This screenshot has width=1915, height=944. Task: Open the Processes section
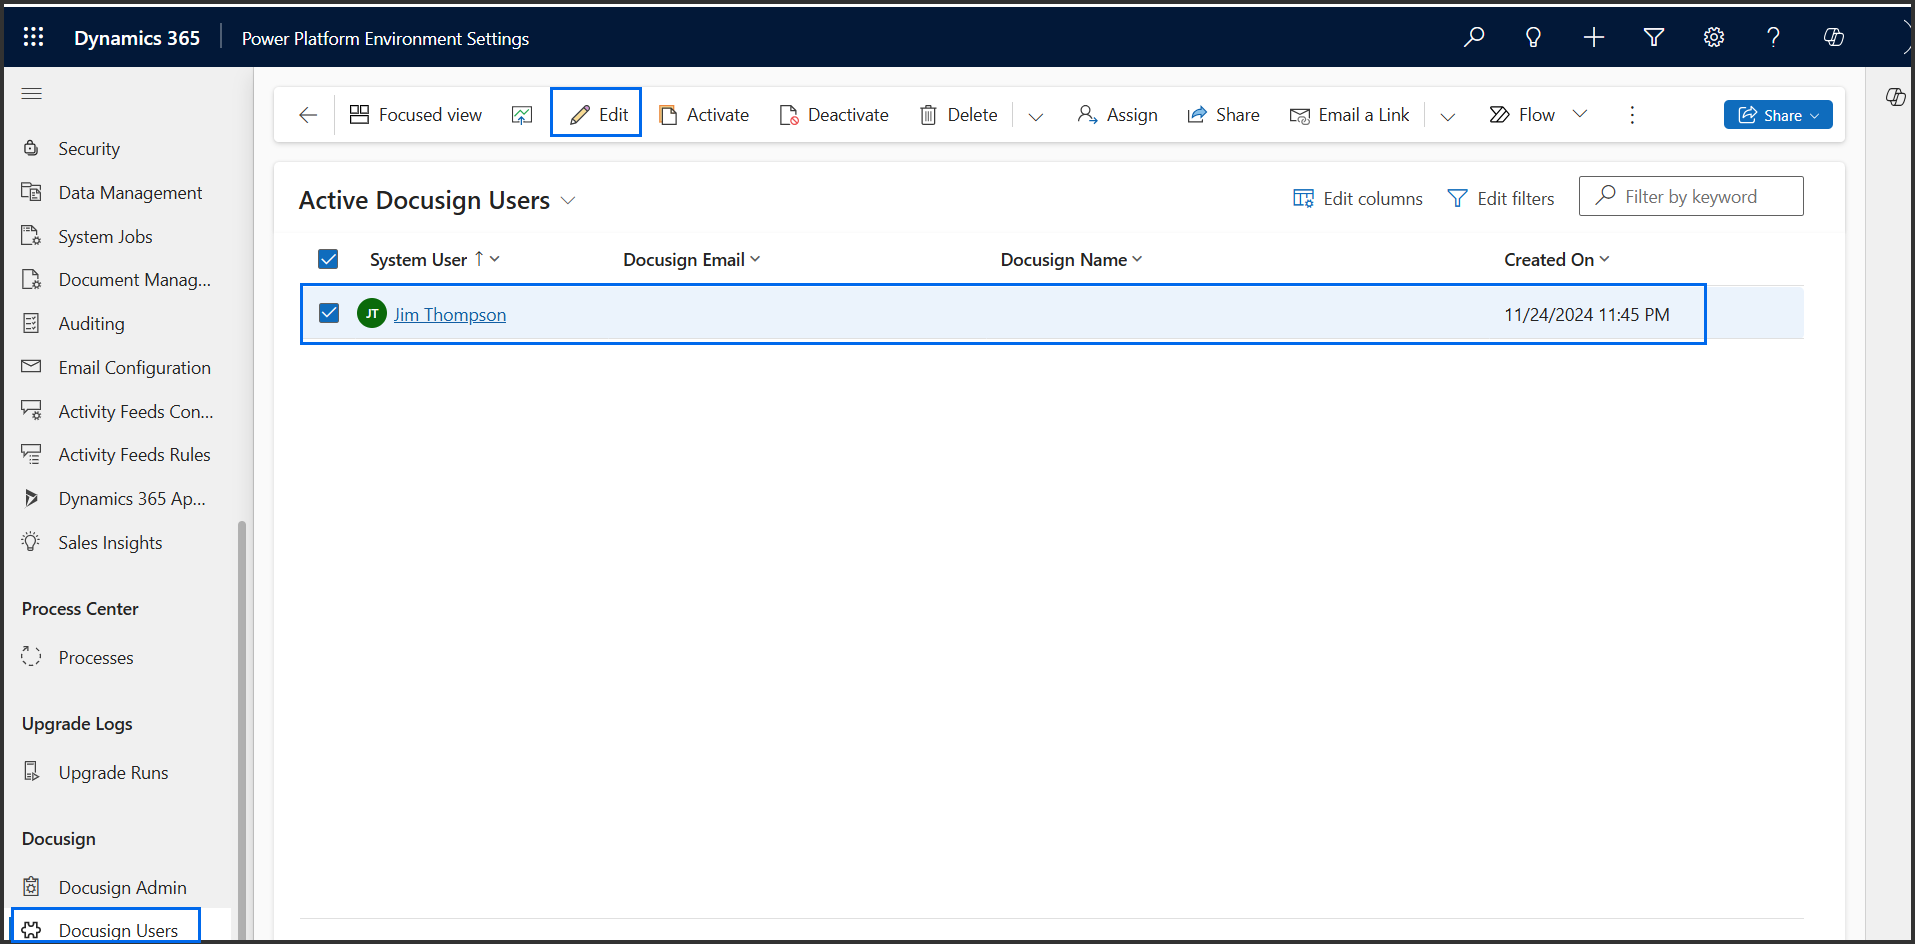(x=95, y=657)
